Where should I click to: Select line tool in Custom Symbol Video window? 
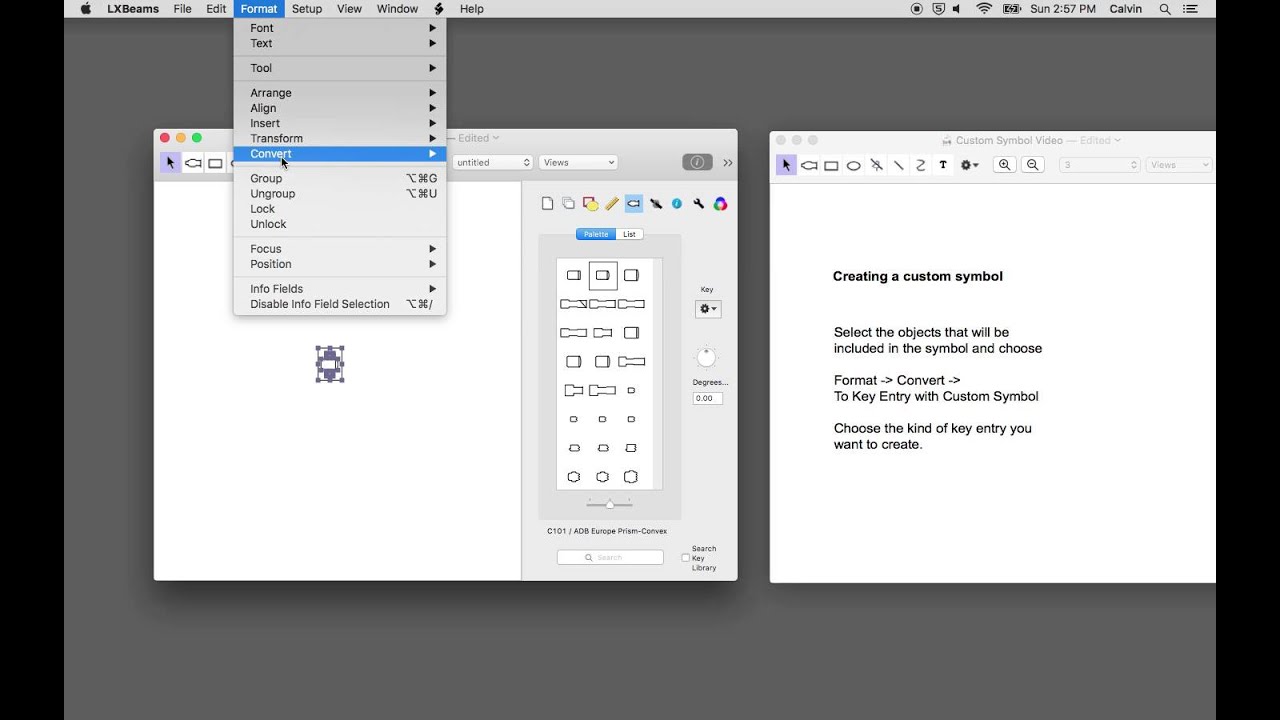click(x=898, y=165)
